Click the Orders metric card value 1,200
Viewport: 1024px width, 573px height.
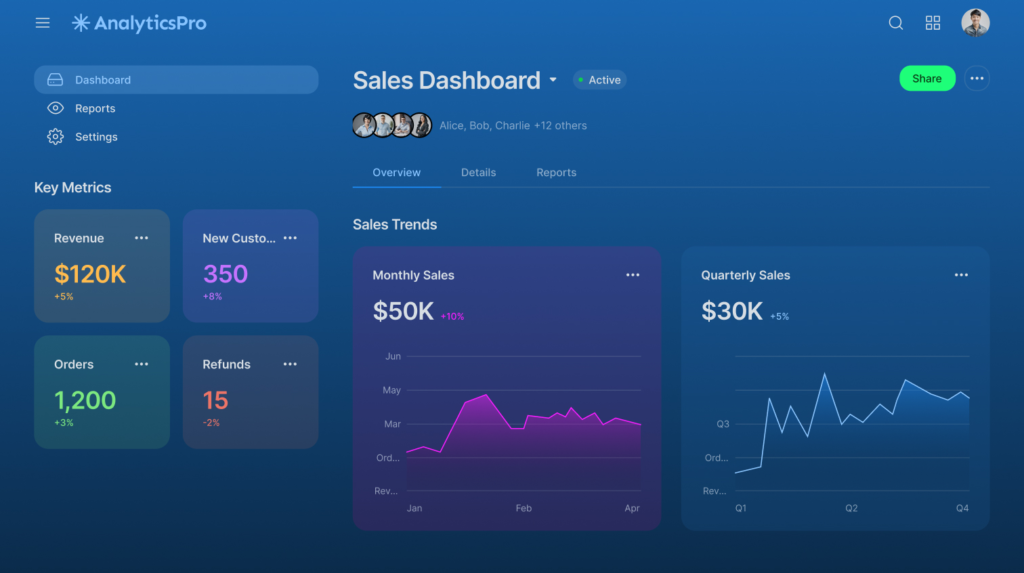85,401
